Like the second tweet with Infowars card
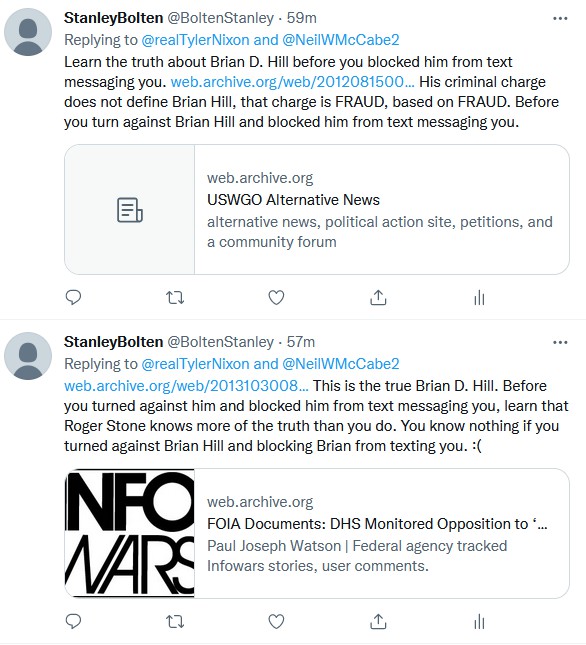586x645 pixels. pos(276,621)
